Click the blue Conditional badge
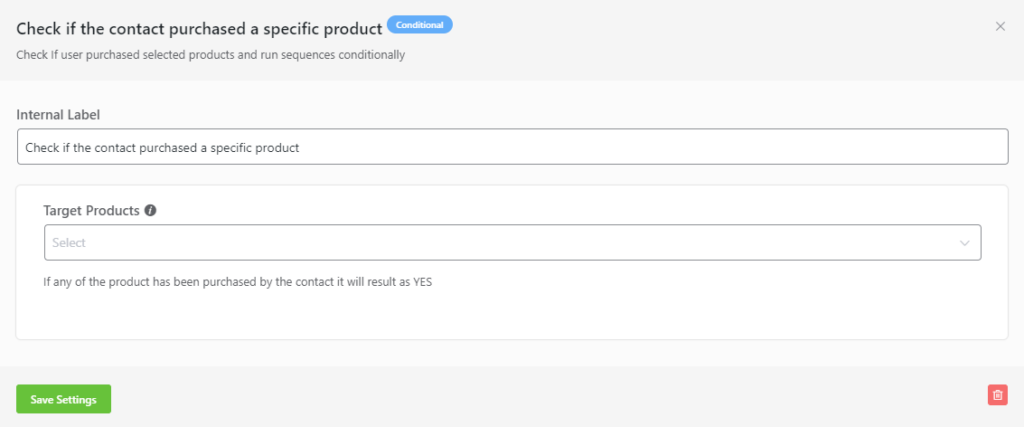Viewport: 1024px width, 427px height. (x=419, y=25)
